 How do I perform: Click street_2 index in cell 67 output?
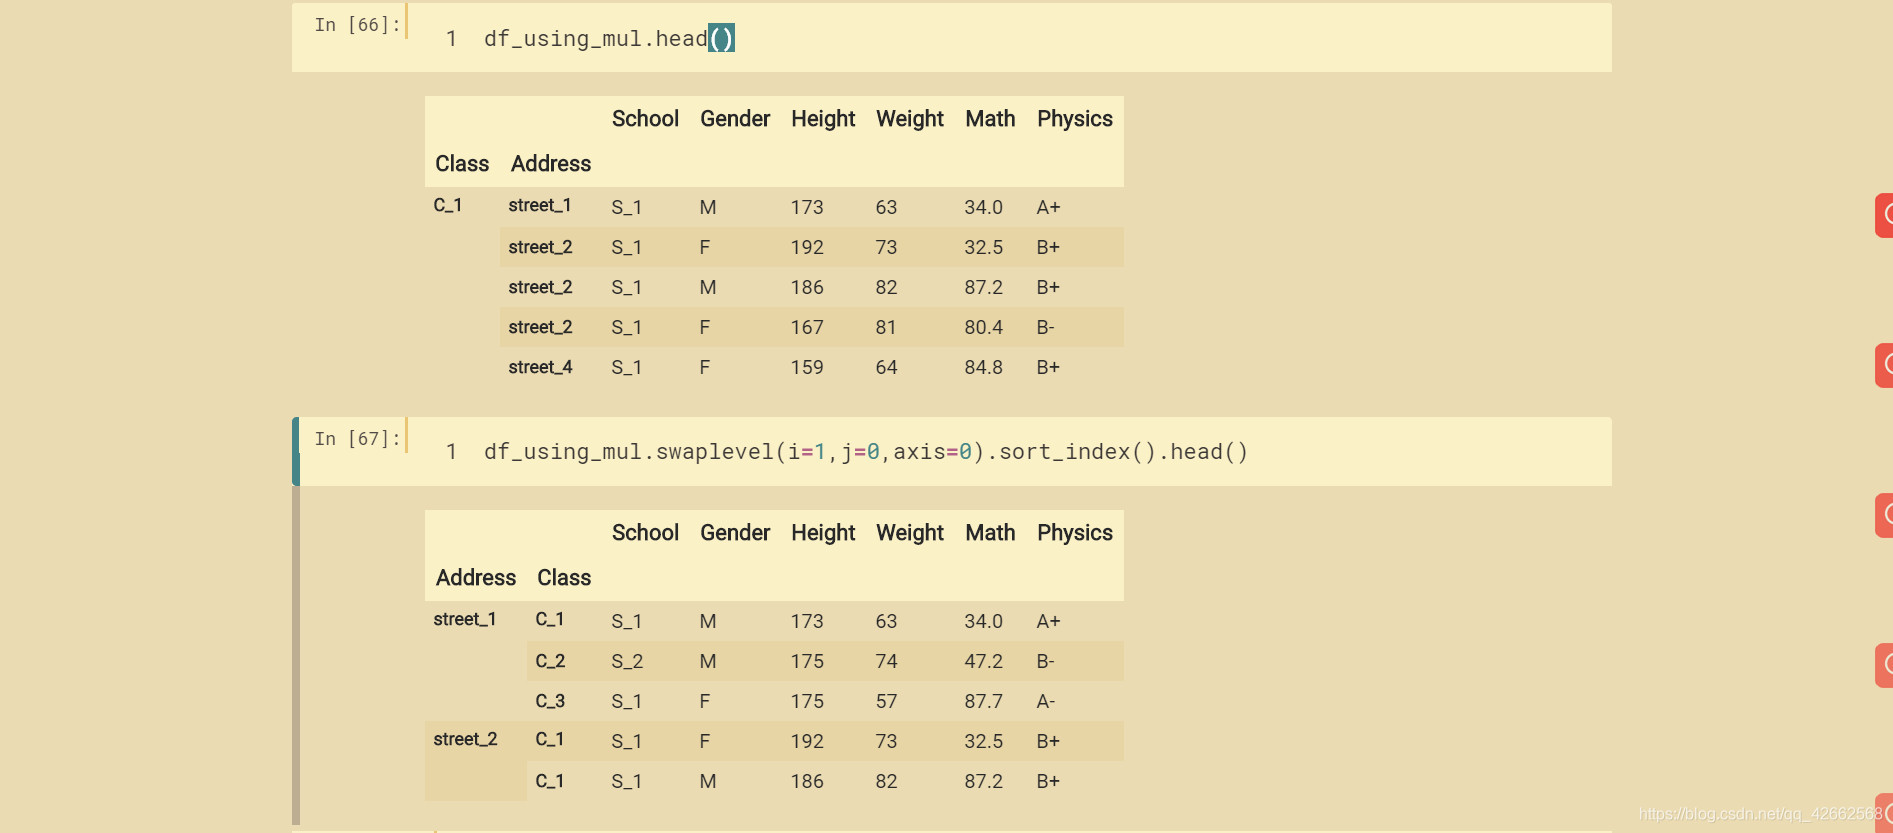click(x=465, y=740)
